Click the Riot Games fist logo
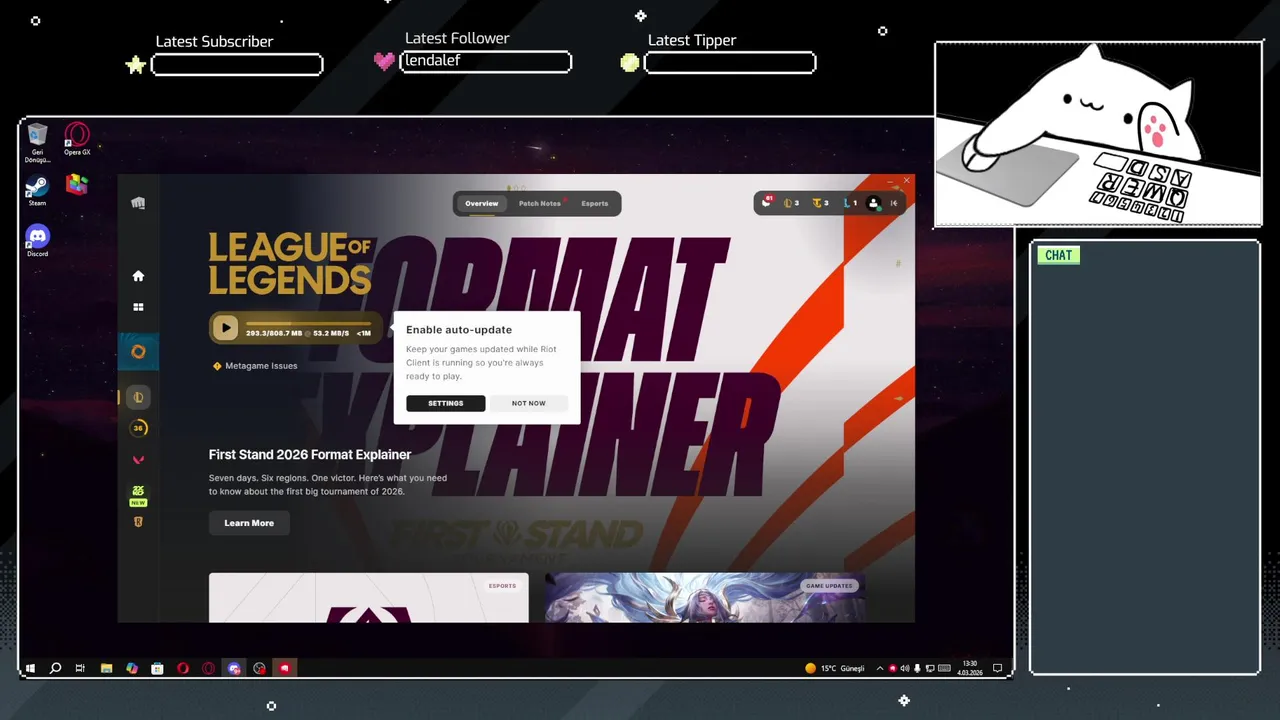The width and height of the screenshot is (1280, 720). (x=138, y=203)
